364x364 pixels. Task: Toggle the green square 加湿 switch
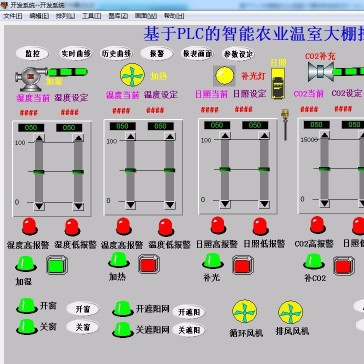[57, 265]
